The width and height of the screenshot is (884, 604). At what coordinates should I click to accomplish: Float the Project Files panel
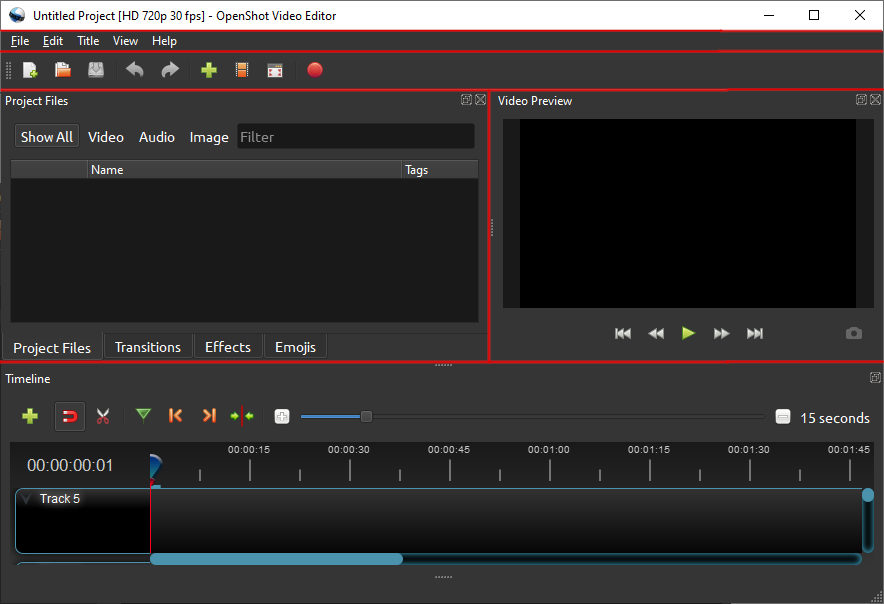[466, 100]
